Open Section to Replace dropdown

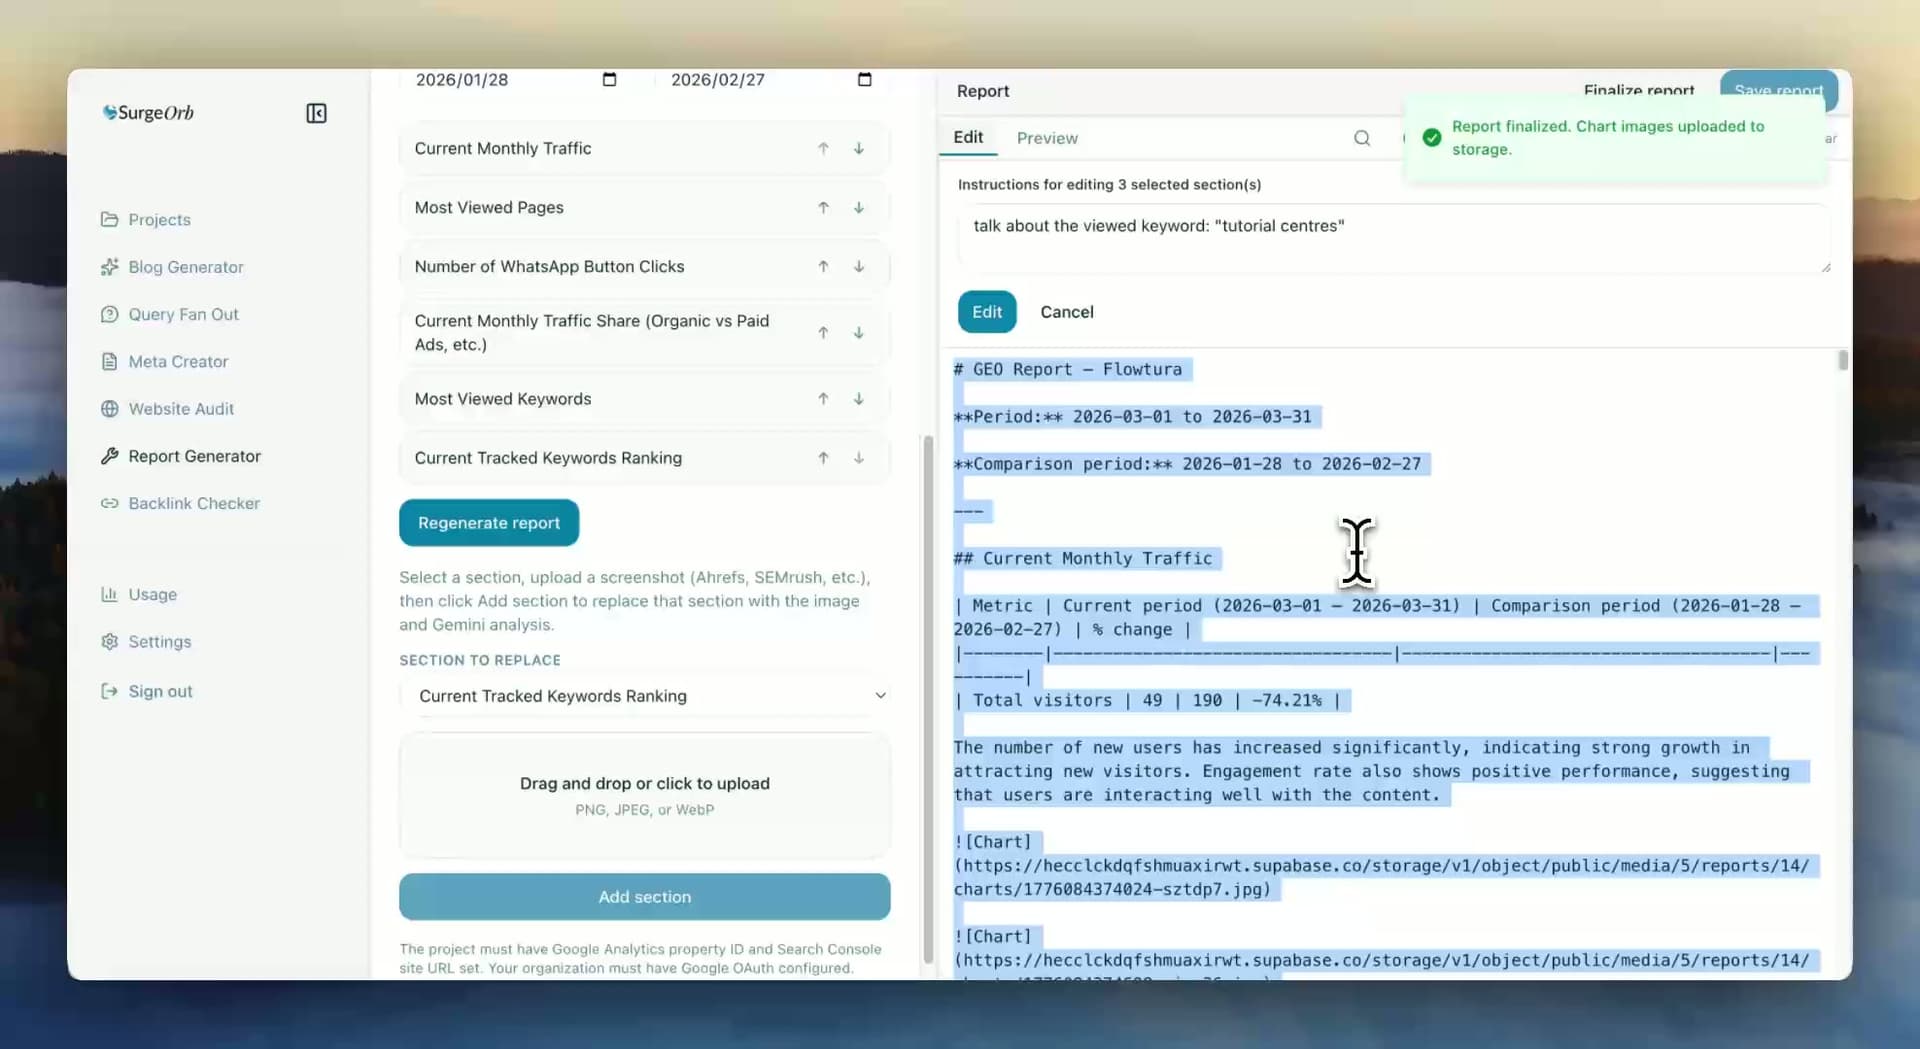(x=644, y=696)
